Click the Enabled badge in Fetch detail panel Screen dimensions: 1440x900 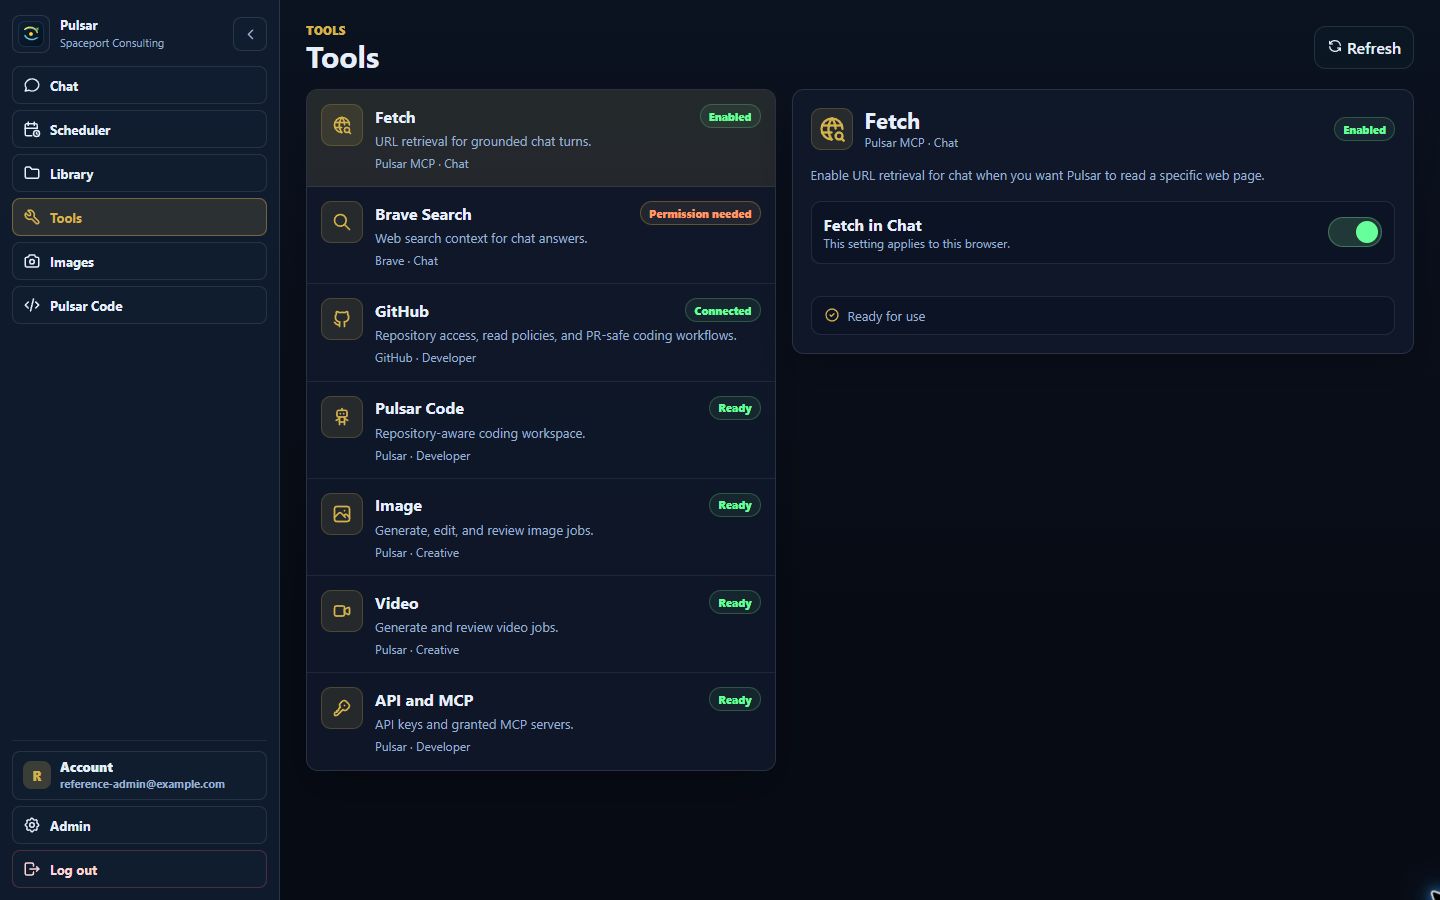[1364, 130]
